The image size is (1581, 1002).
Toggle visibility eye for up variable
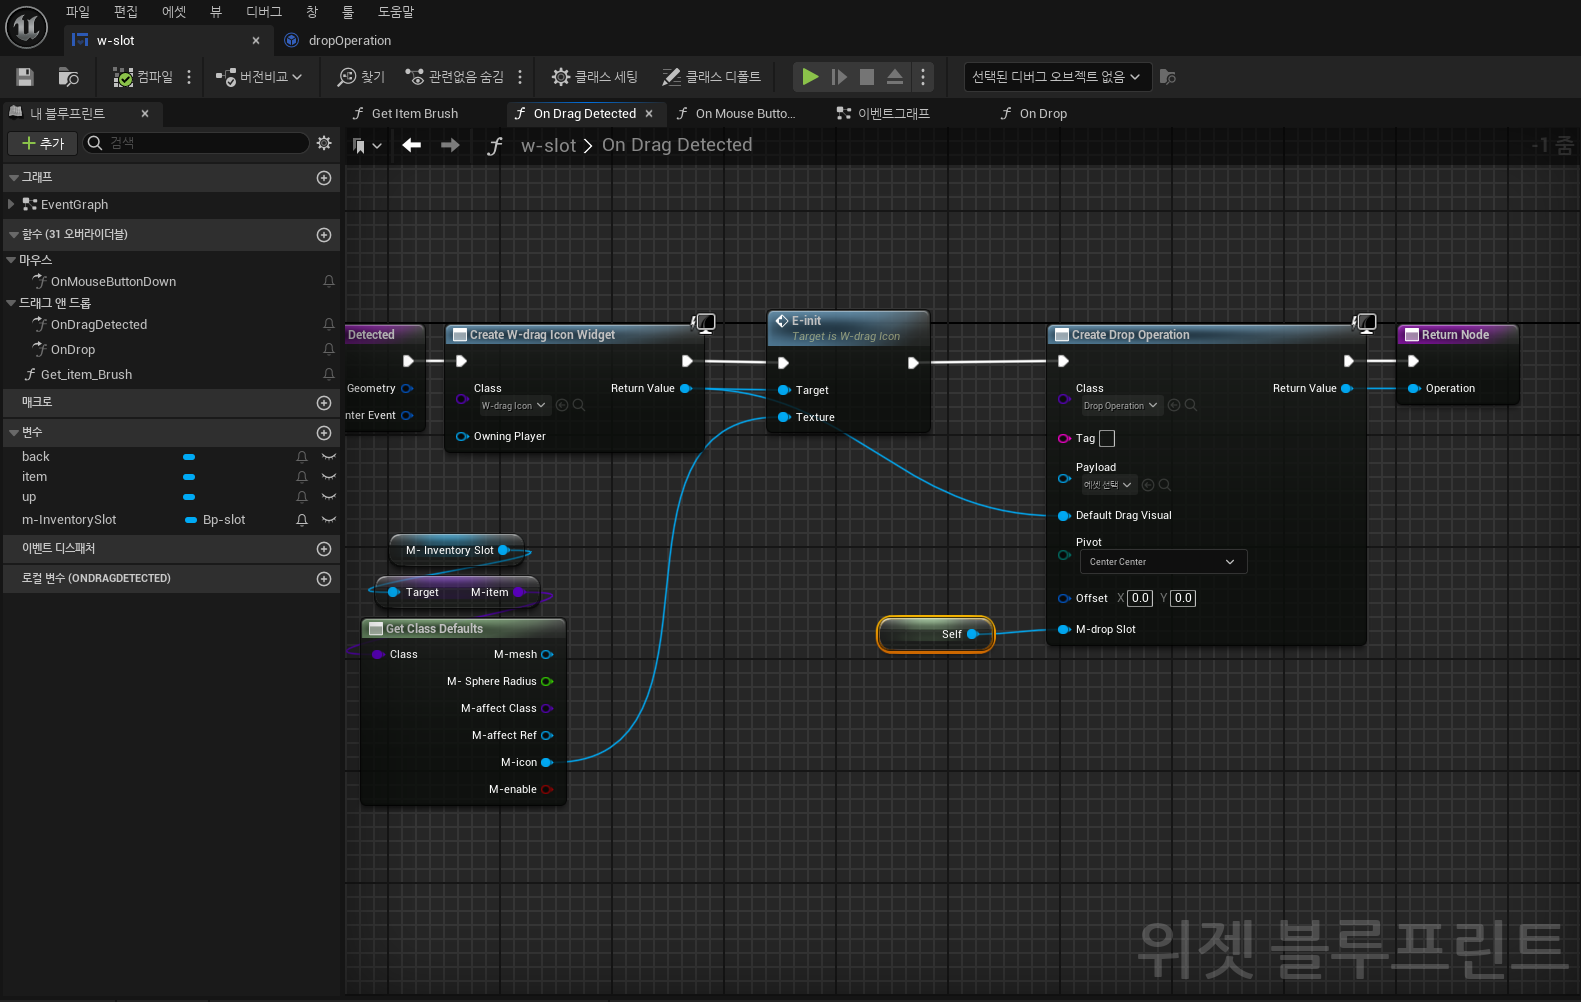[x=328, y=497]
